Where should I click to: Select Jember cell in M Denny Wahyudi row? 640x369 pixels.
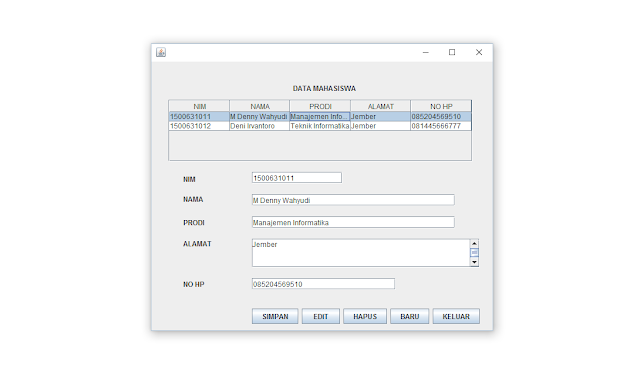380,117
